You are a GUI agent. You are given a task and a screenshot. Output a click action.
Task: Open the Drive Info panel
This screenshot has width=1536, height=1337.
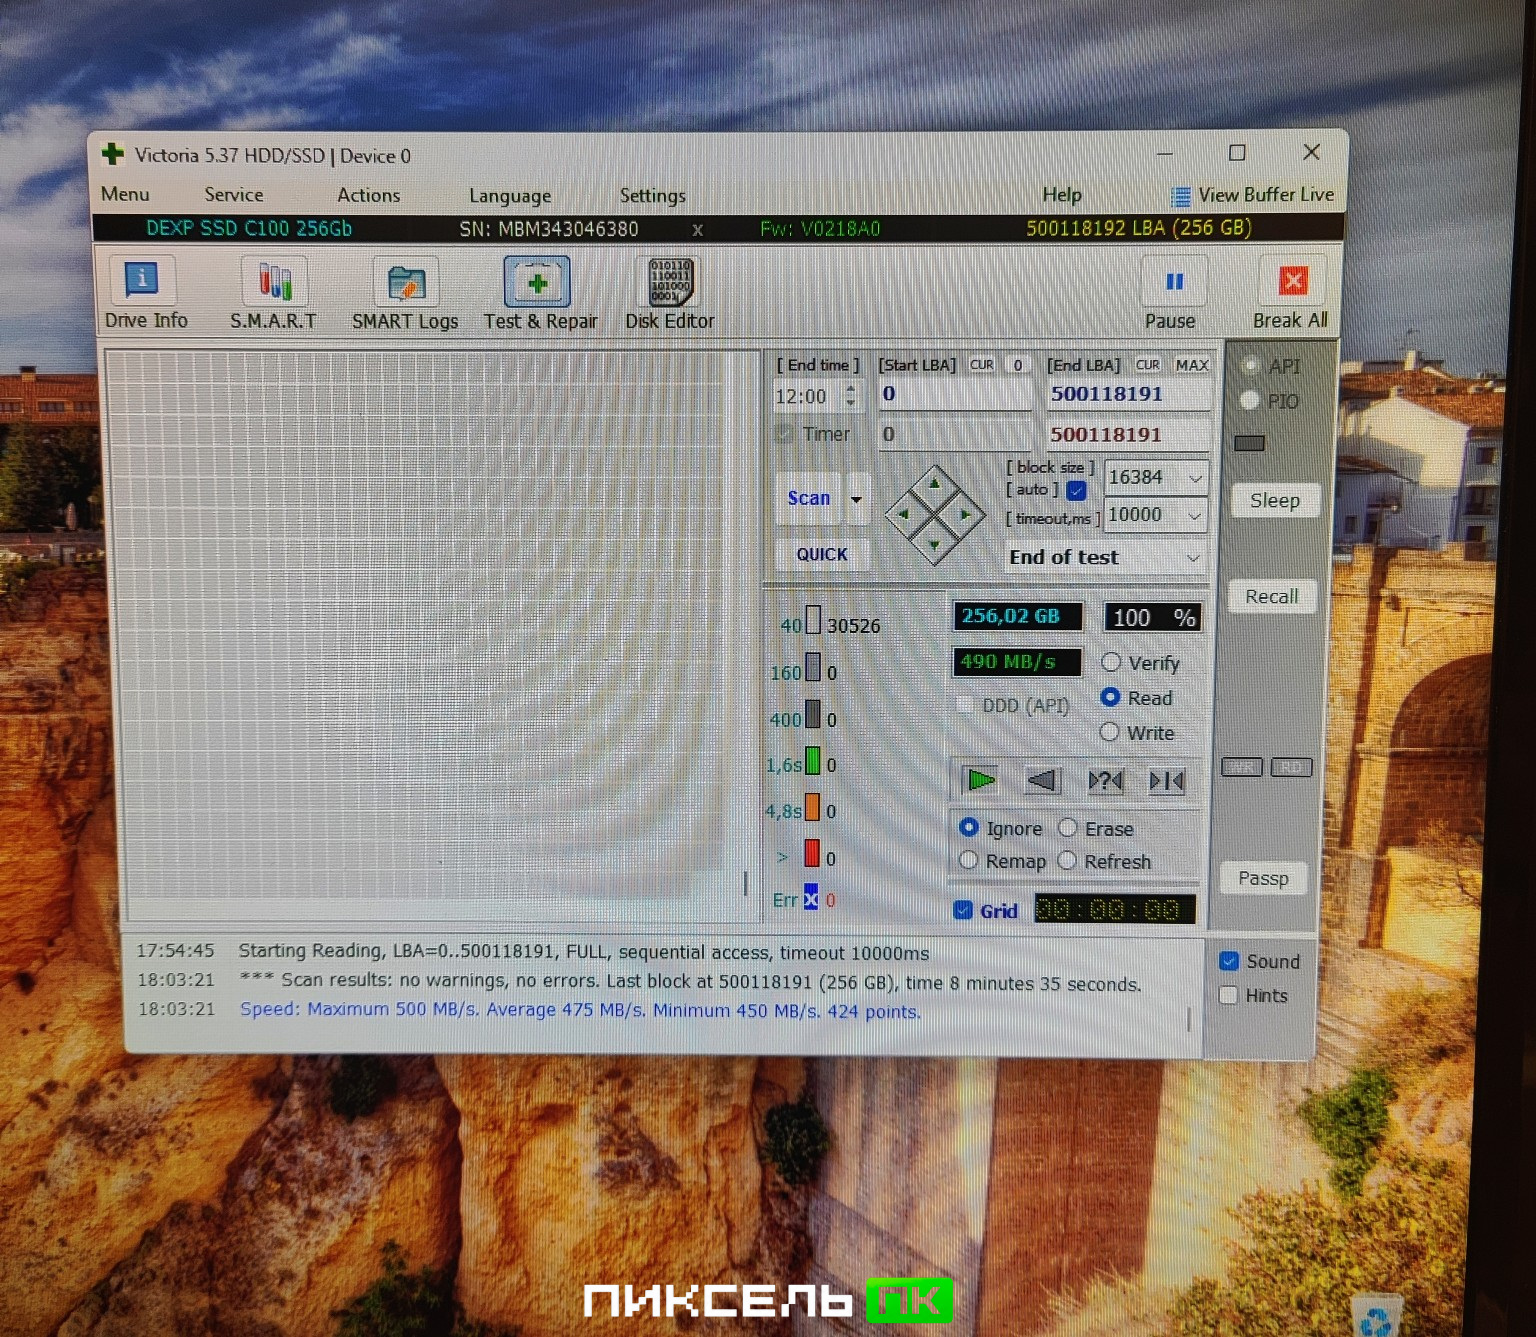(x=145, y=293)
